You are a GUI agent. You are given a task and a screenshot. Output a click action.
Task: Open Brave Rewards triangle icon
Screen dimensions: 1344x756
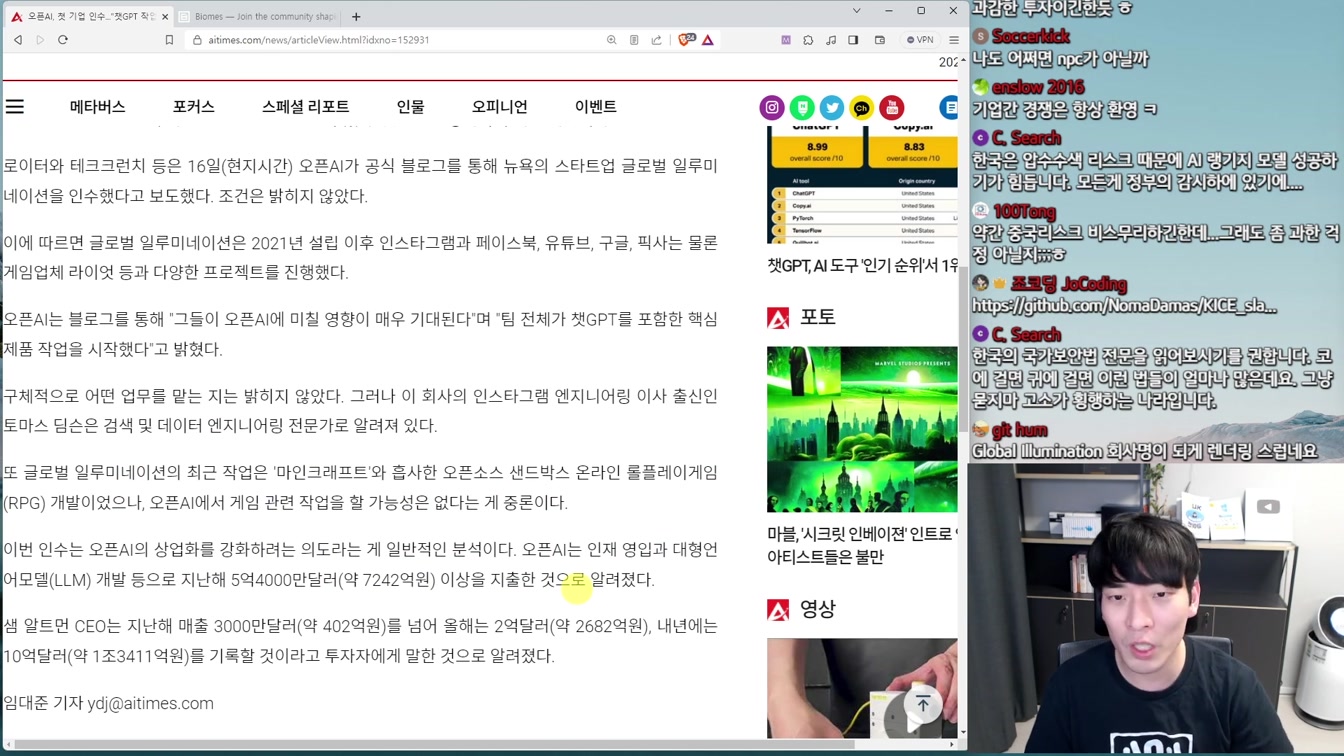tap(708, 40)
